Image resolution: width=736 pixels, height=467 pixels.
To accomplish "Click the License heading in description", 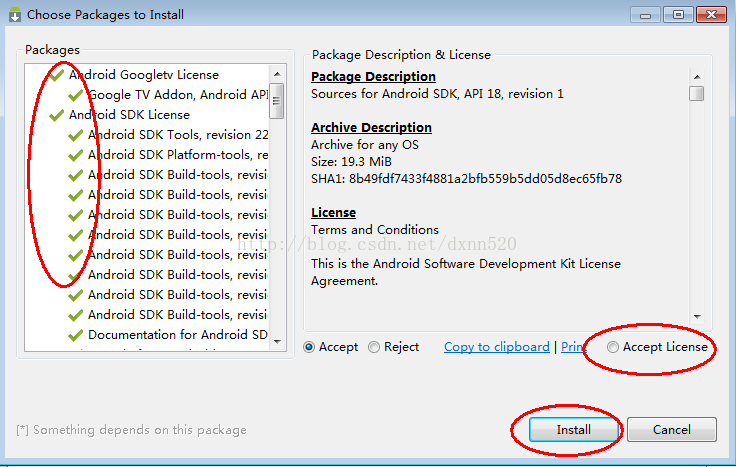I will 333,213.
